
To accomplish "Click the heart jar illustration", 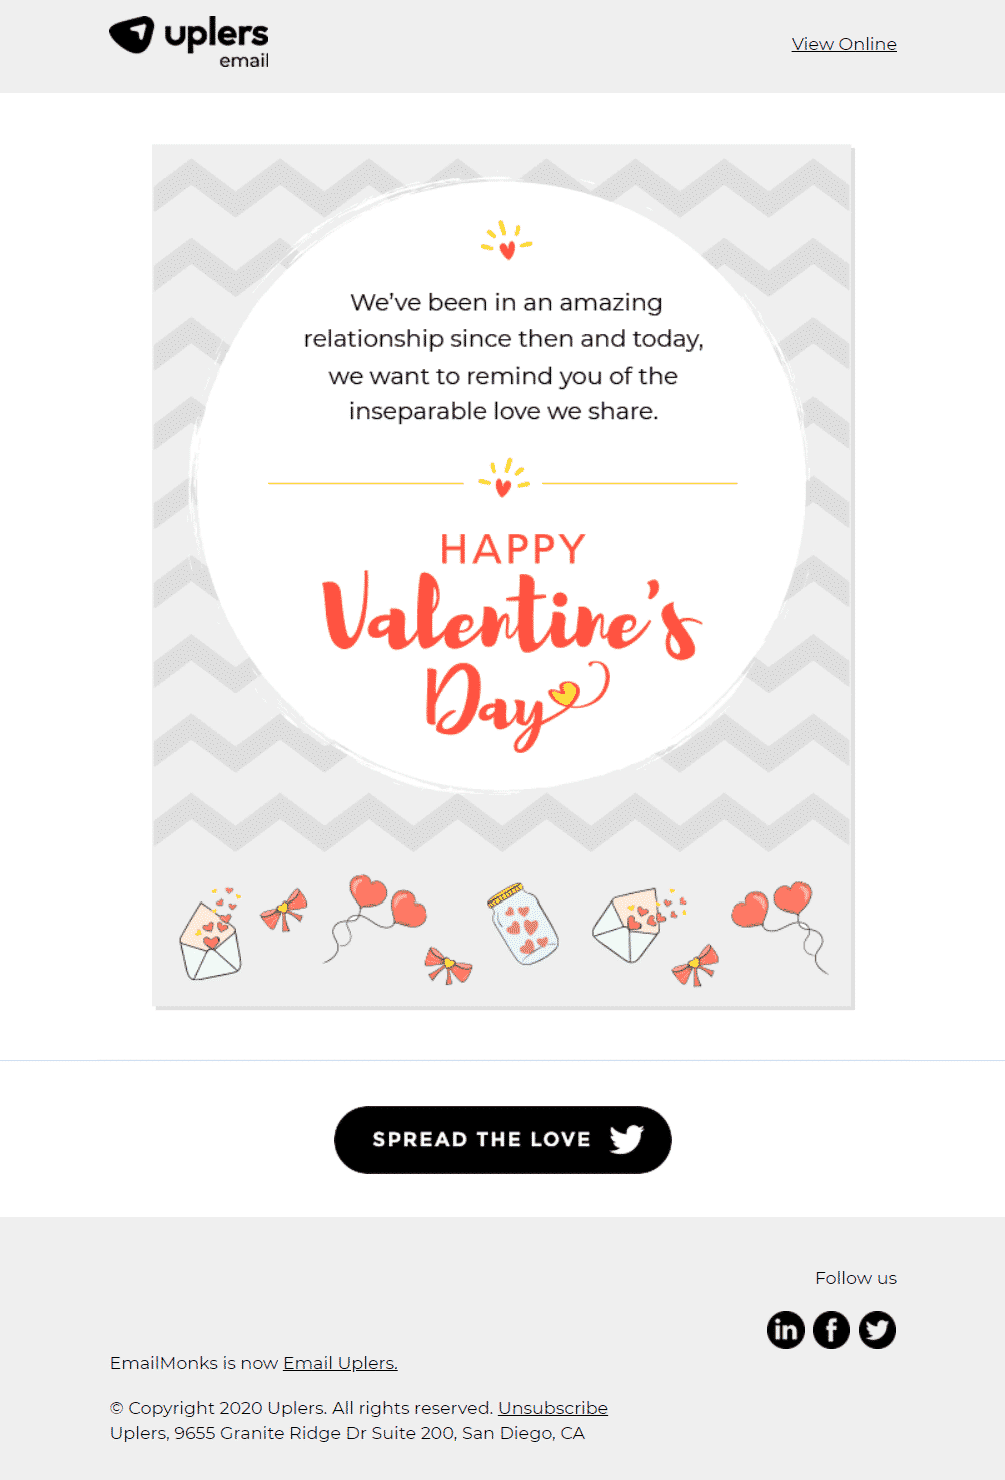I will coord(522,924).
